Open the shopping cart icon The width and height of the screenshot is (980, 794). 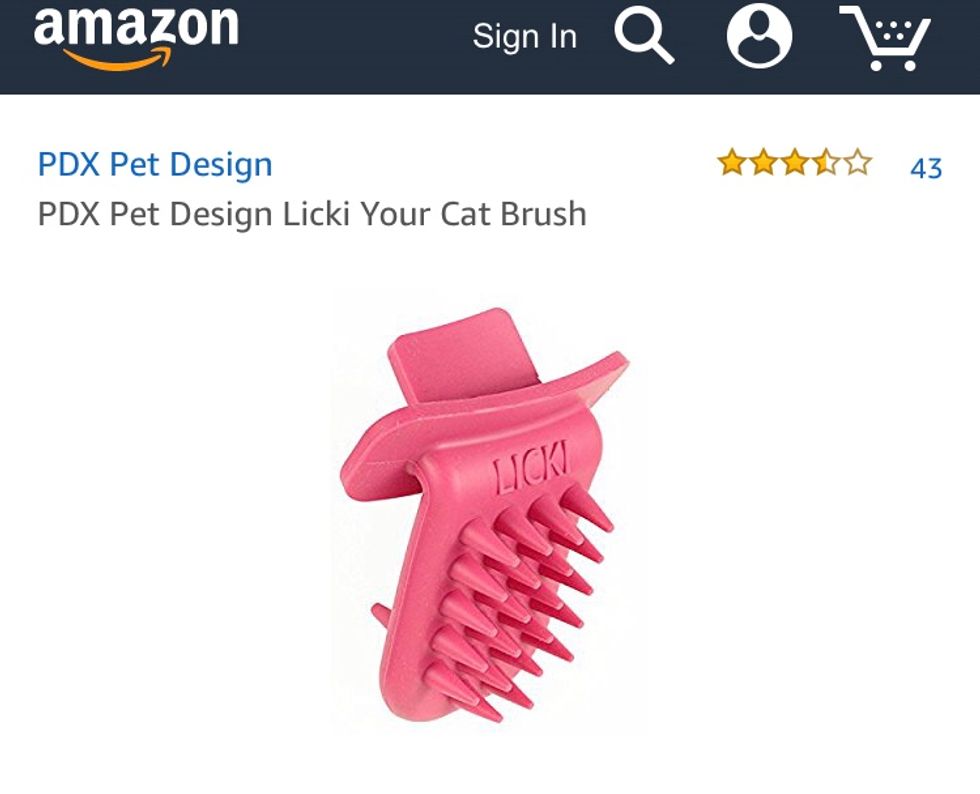tap(885, 38)
